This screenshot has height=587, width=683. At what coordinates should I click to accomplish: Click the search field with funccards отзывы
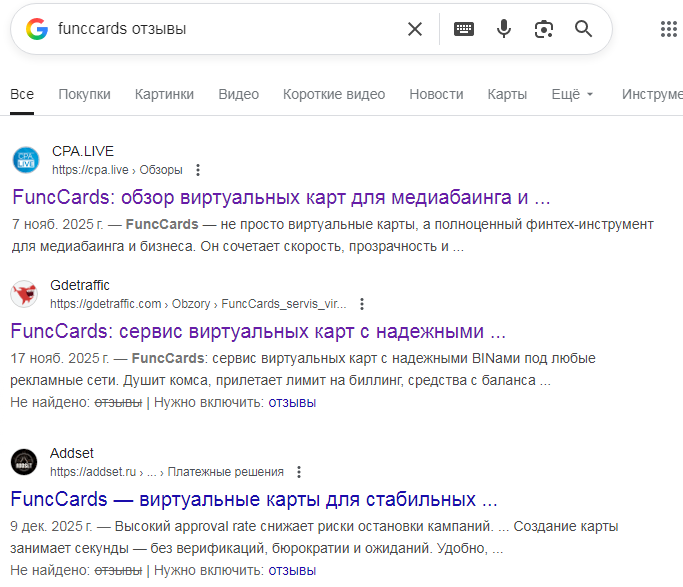(220, 29)
